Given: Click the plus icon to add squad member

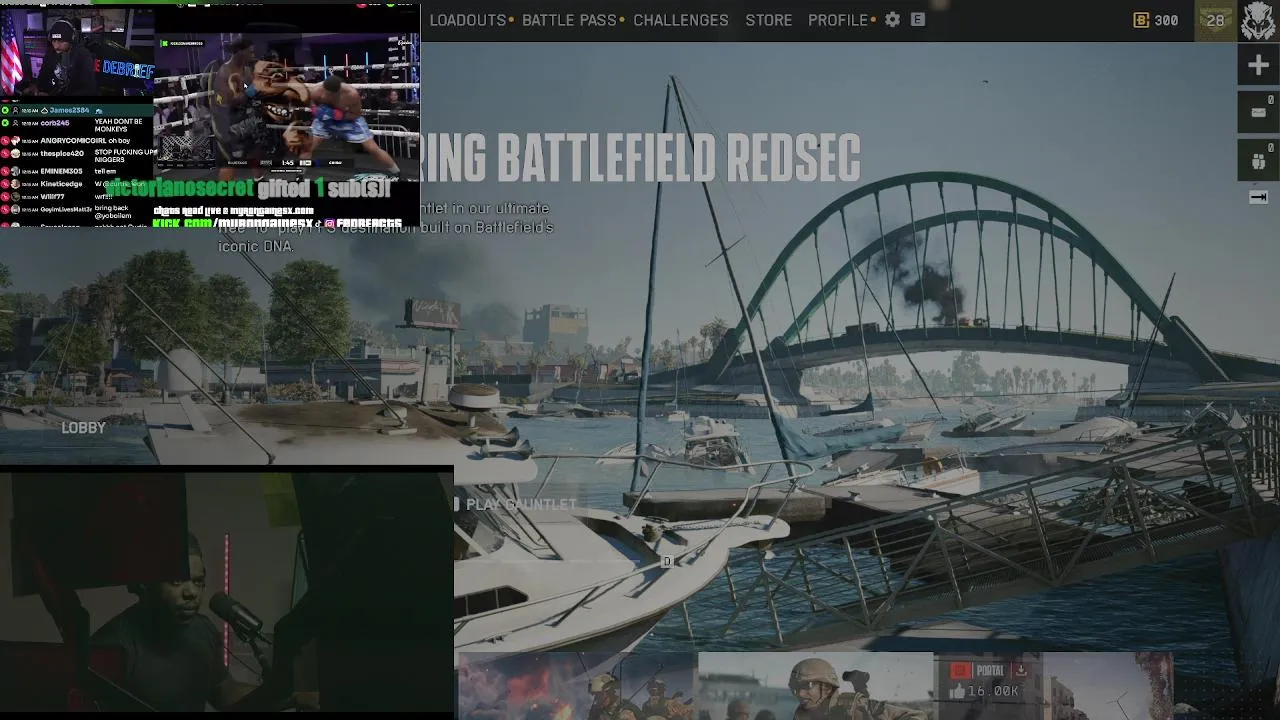Looking at the screenshot, I should 1258,65.
